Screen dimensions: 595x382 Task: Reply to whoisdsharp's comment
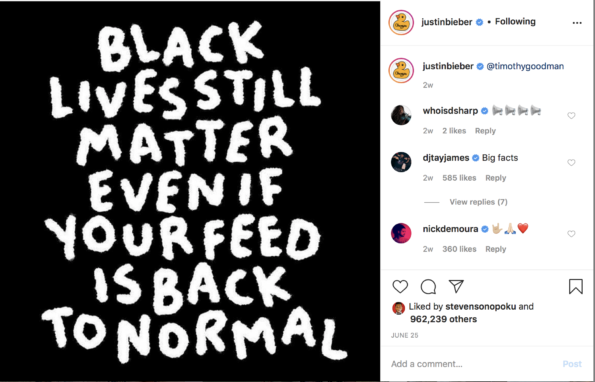[x=485, y=131]
